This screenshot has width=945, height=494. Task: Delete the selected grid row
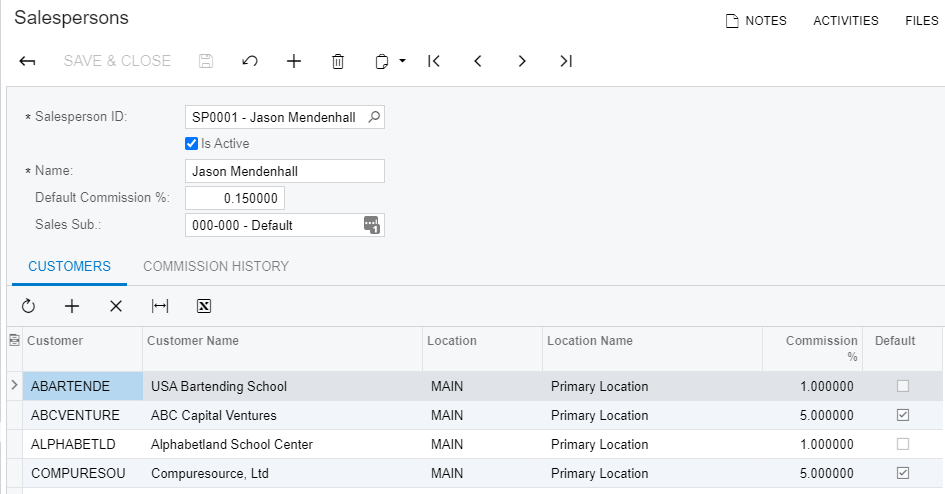[x=116, y=306]
